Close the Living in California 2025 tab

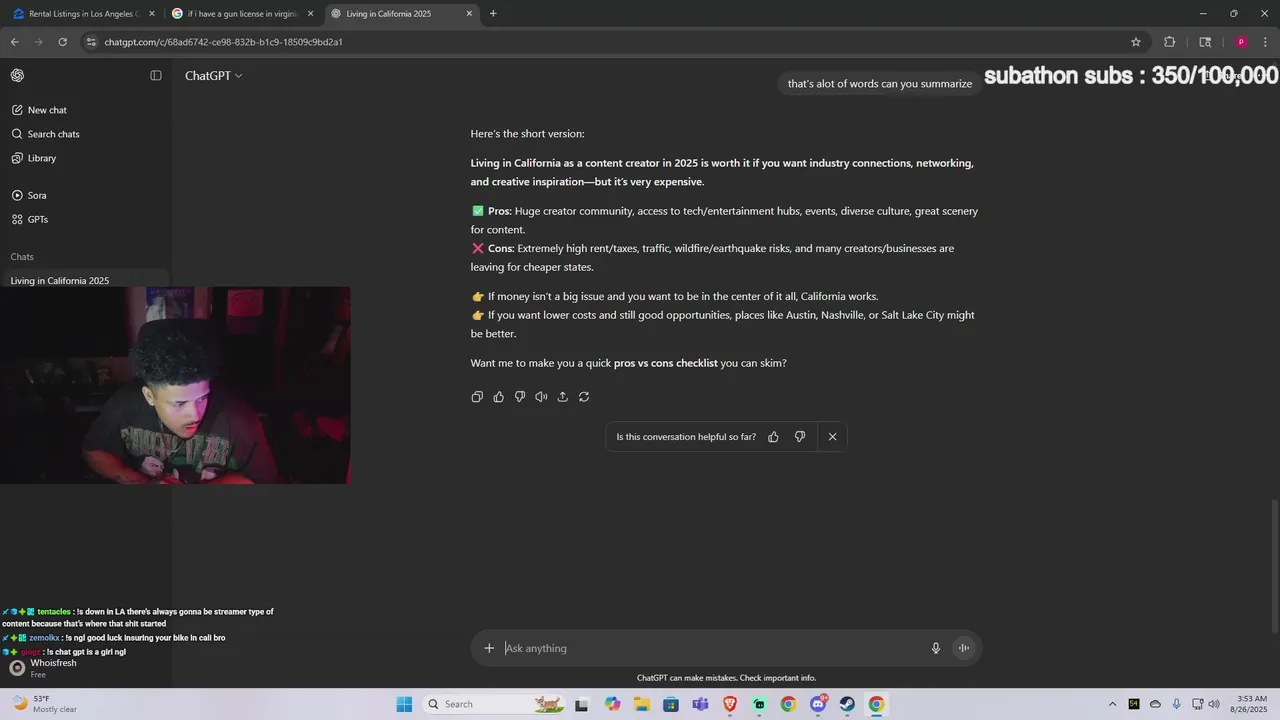[x=470, y=14]
